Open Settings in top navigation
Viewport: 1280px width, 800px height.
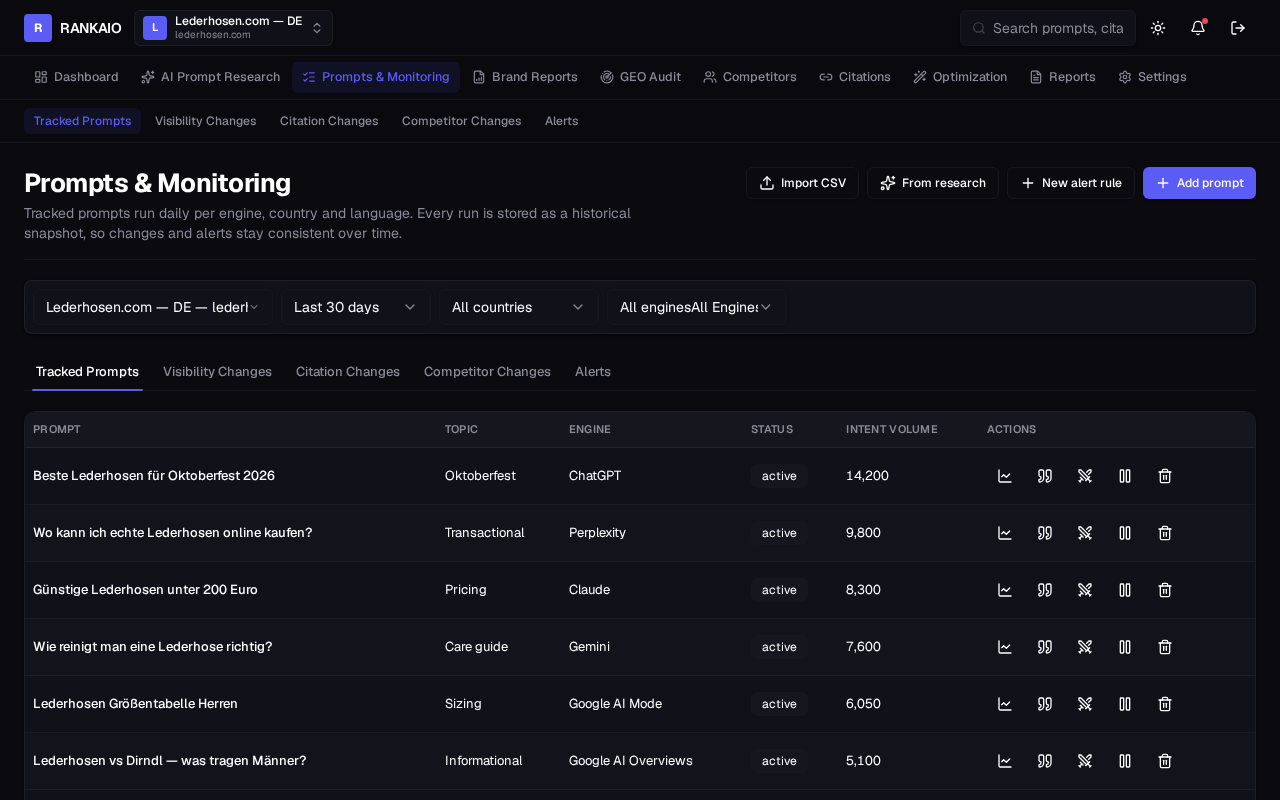1152,77
